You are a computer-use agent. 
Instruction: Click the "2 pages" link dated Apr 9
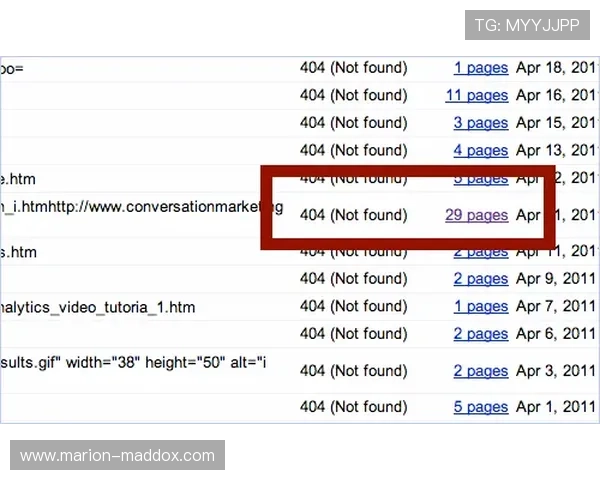pos(480,279)
